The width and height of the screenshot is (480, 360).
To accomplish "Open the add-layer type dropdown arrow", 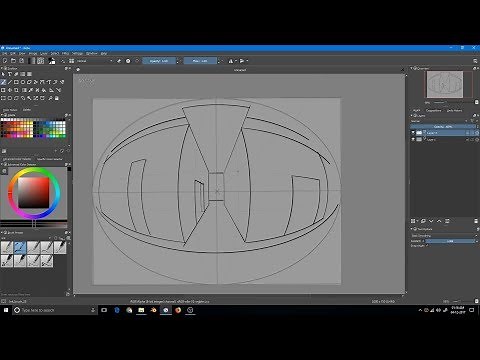I will 417,221.
